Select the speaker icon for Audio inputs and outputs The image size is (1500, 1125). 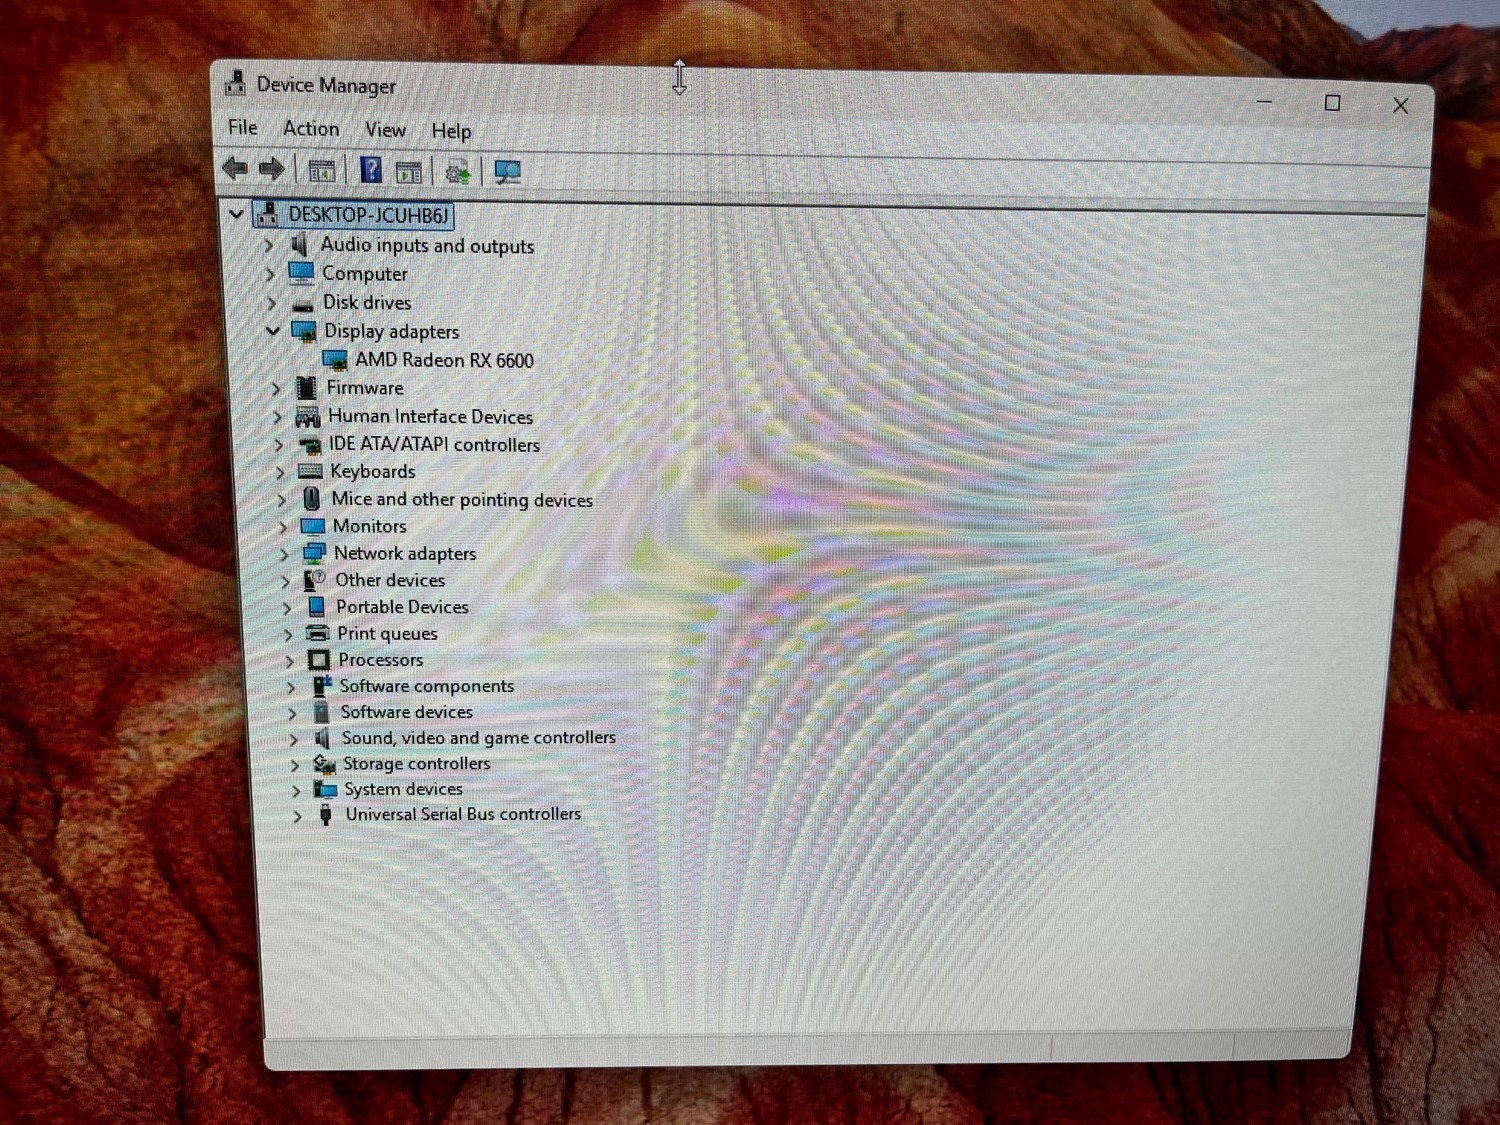point(298,244)
